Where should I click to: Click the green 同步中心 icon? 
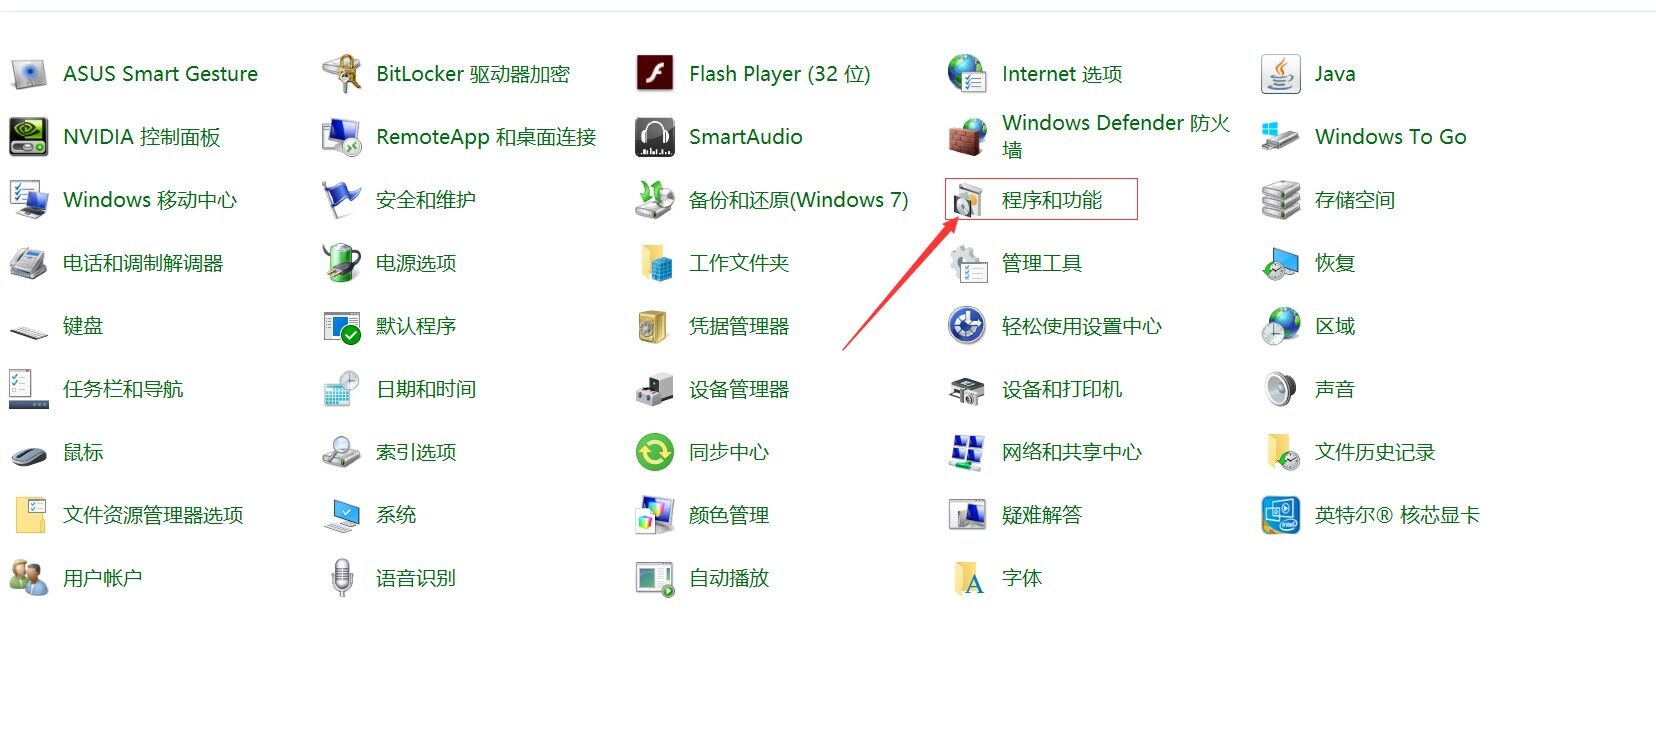point(655,452)
